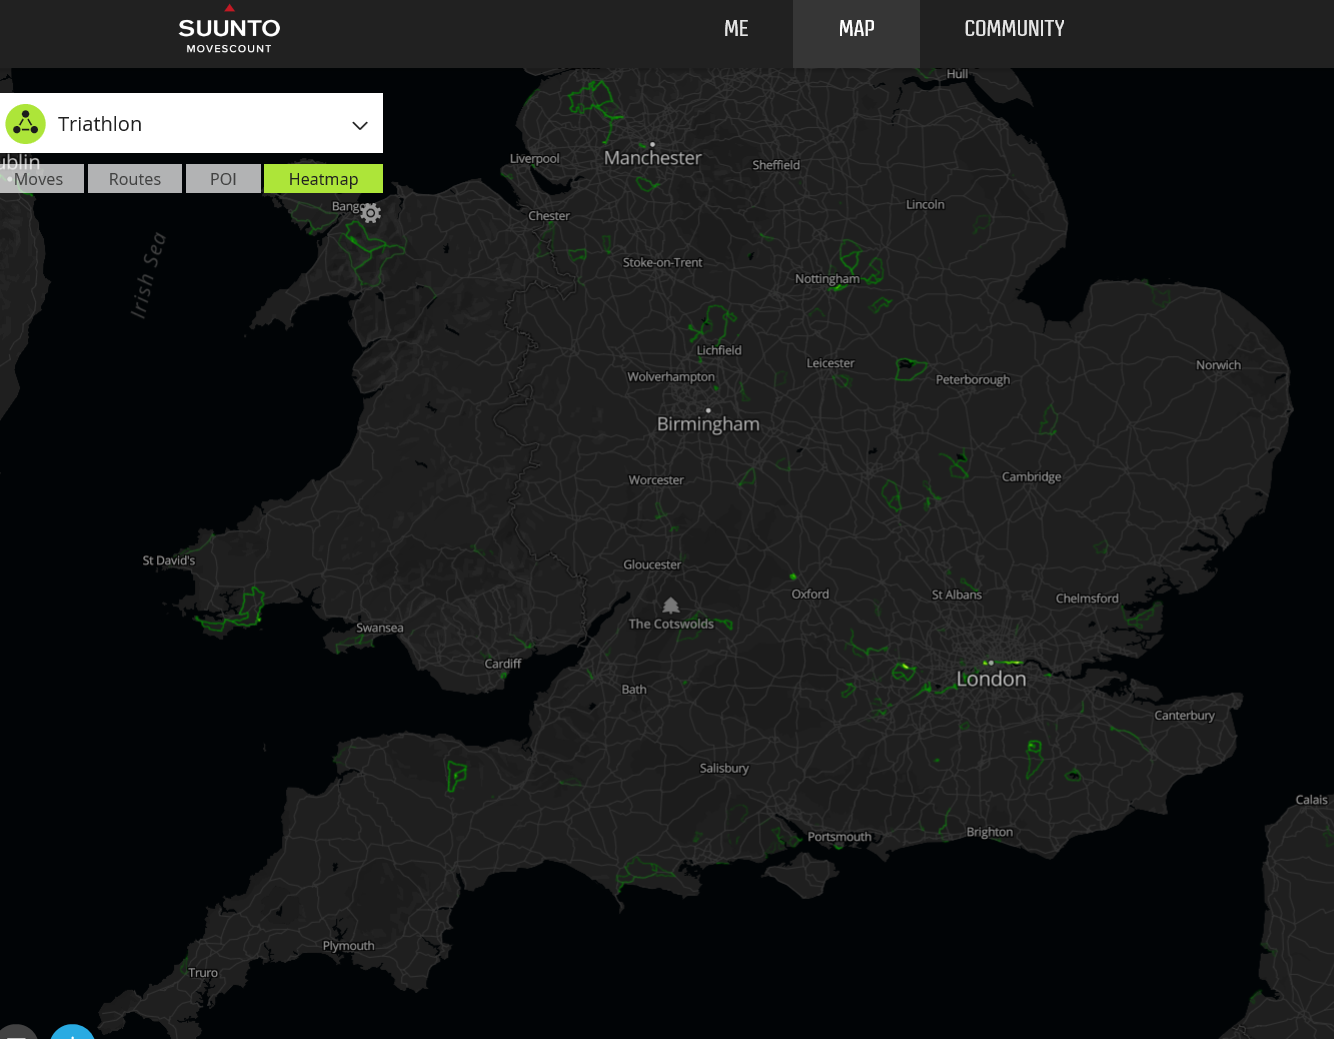Expand the Triathlon activity dropdown chevron

pyautogui.click(x=360, y=125)
